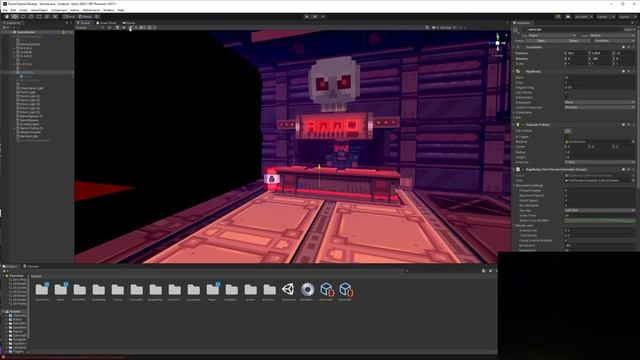Toggle the Capsule Collider enabled checkbox
This screenshot has height=360, width=640.
(x=522, y=125)
